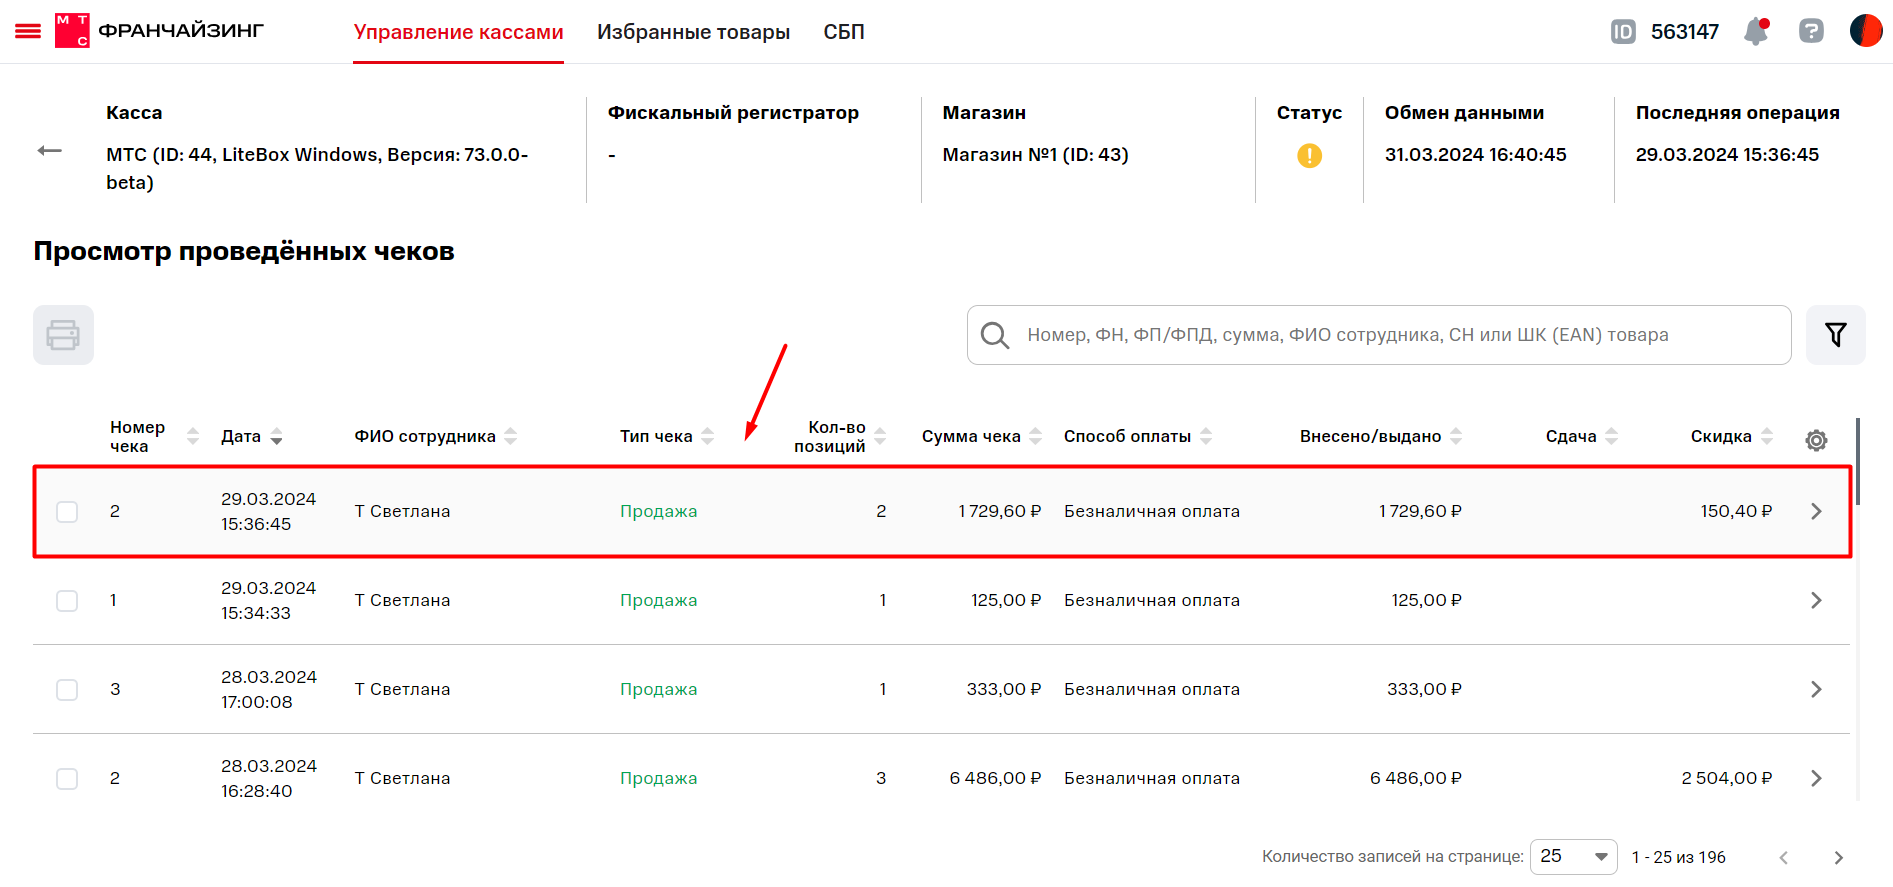
Task: Expand receipt details for 125,00 ₽ row
Action: 1816,600
